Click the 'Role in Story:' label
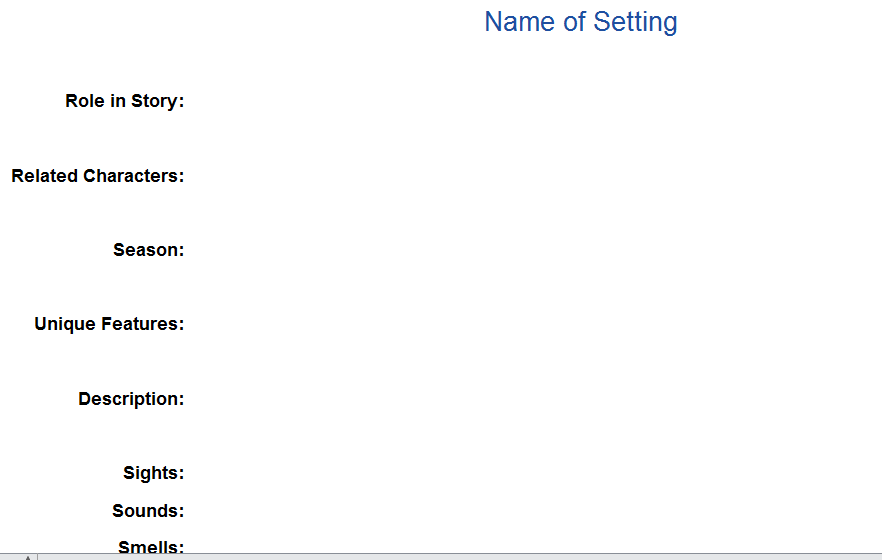 [125, 101]
